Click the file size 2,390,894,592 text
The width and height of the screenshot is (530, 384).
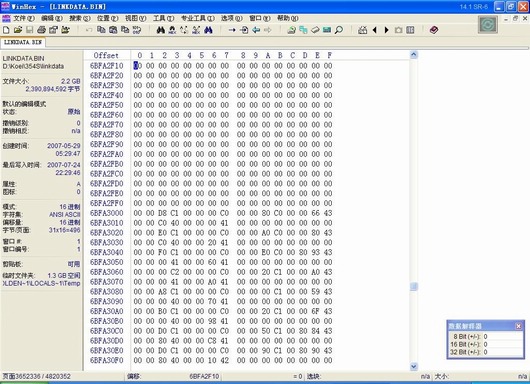53,89
